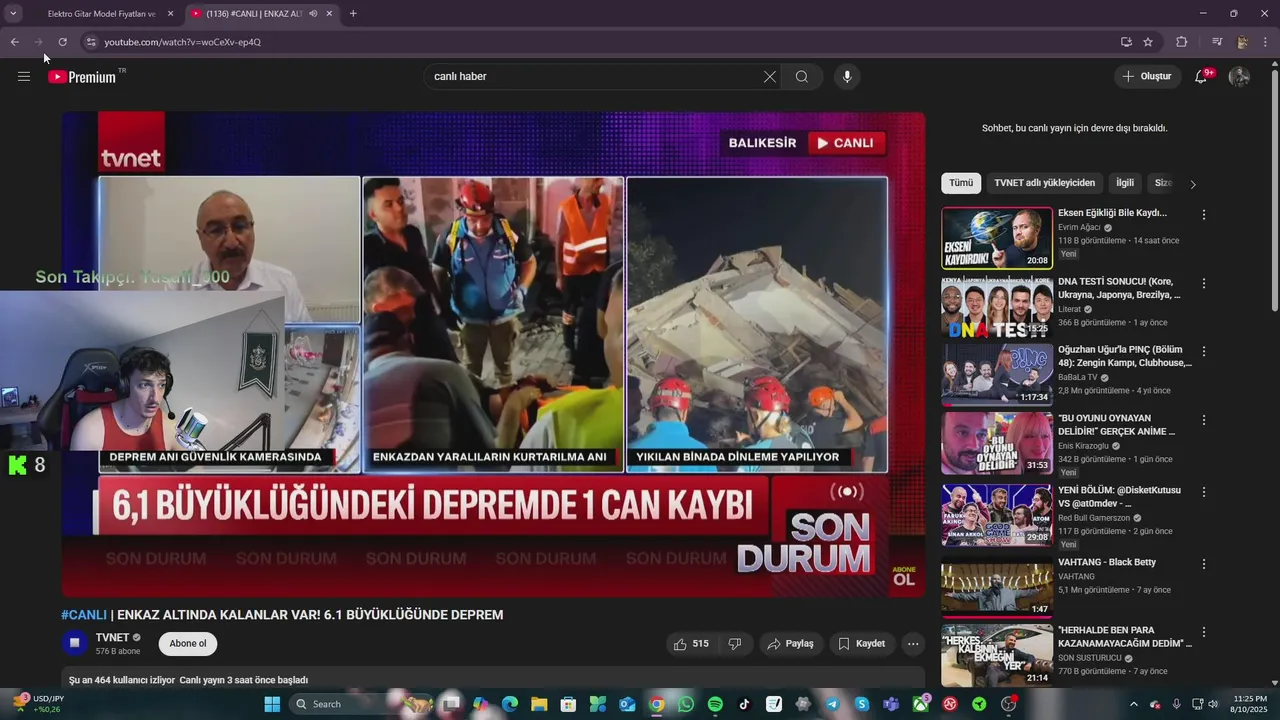1280x720 pixels.
Task: Play VAHTANG Black Betty thumbnail
Action: (x=997, y=588)
